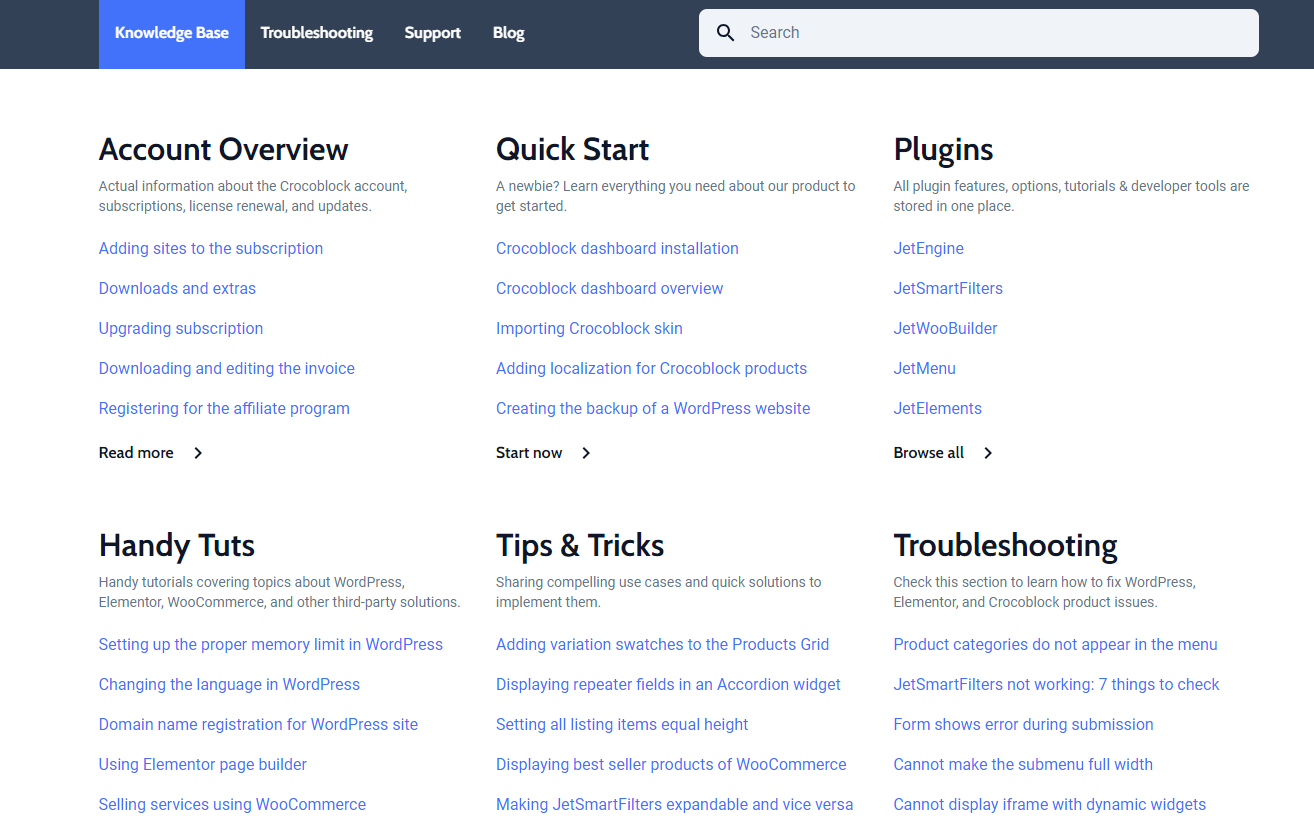
Task: Click arrow next to Read more
Action: click(198, 453)
